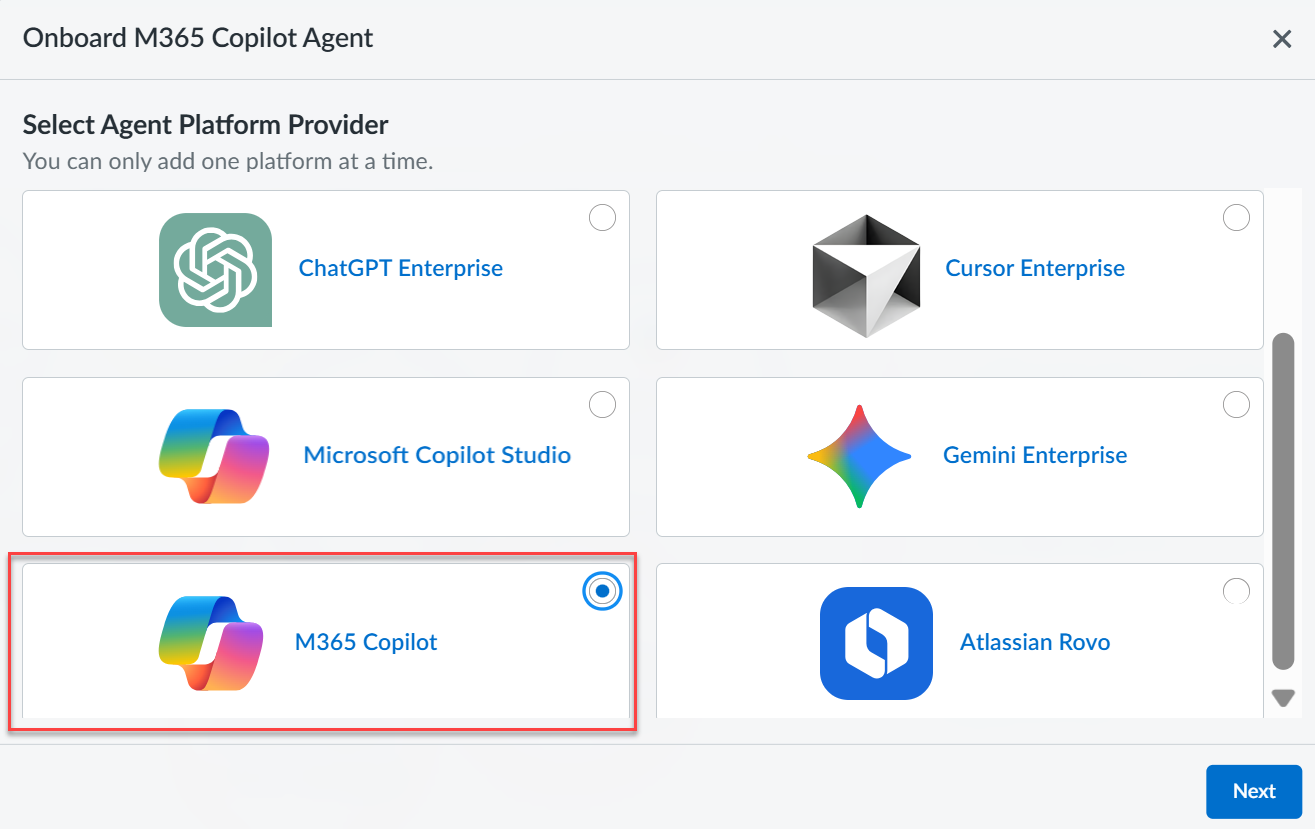The height and width of the screenshot is (829, 1315).
Task: Choose the Atlassian Rovo radio button
Action: 1237,591
